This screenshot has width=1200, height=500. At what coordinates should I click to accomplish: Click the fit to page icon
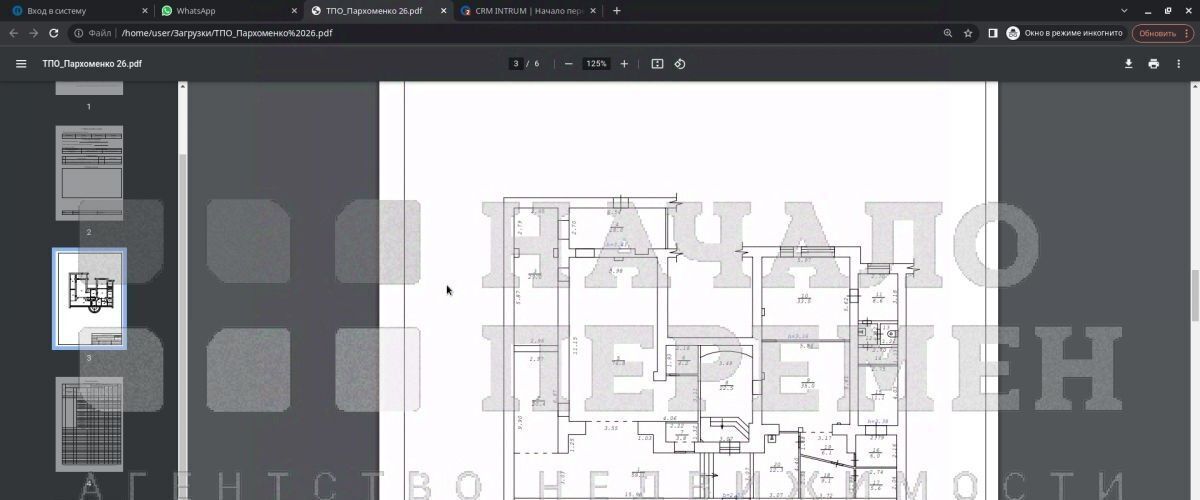coord(657,63)
